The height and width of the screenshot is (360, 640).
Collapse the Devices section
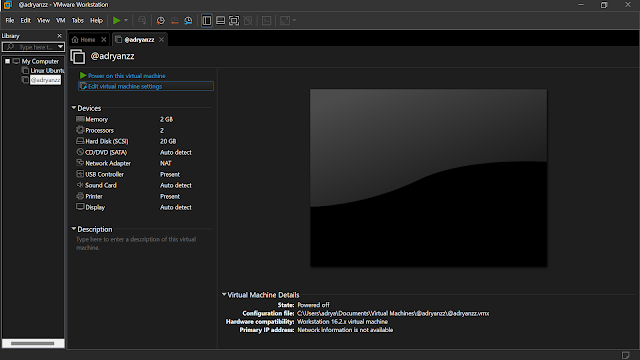[x=74, y=108]
